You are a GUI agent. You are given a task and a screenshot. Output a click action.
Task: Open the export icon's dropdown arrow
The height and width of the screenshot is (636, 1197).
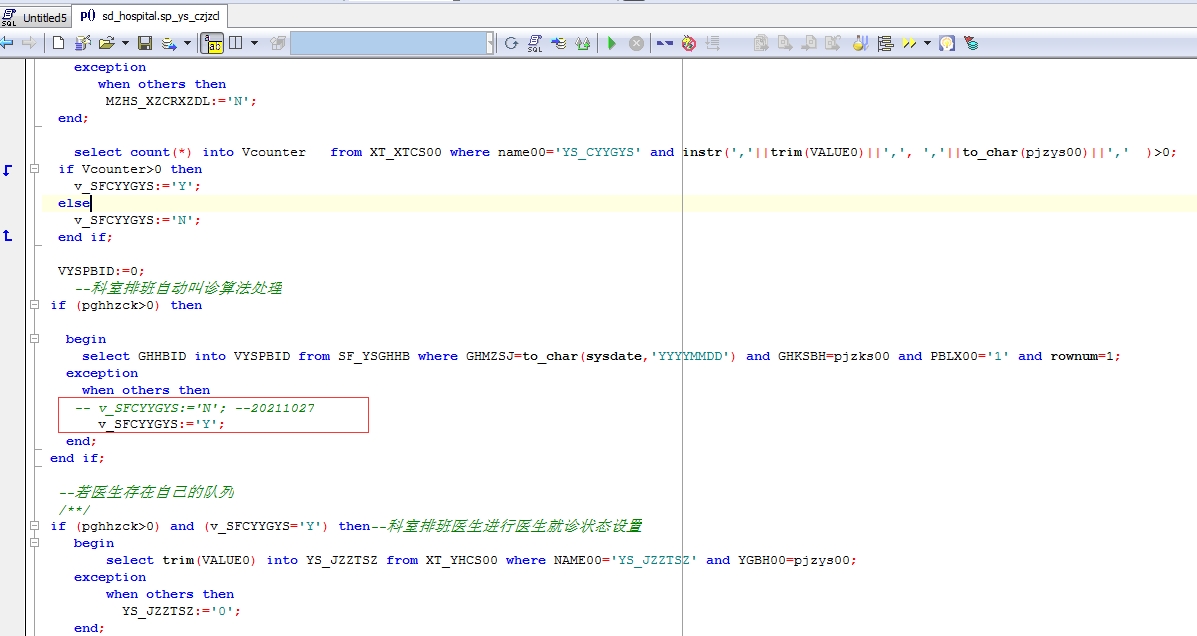pyautogui.click(x=187, y=44)
